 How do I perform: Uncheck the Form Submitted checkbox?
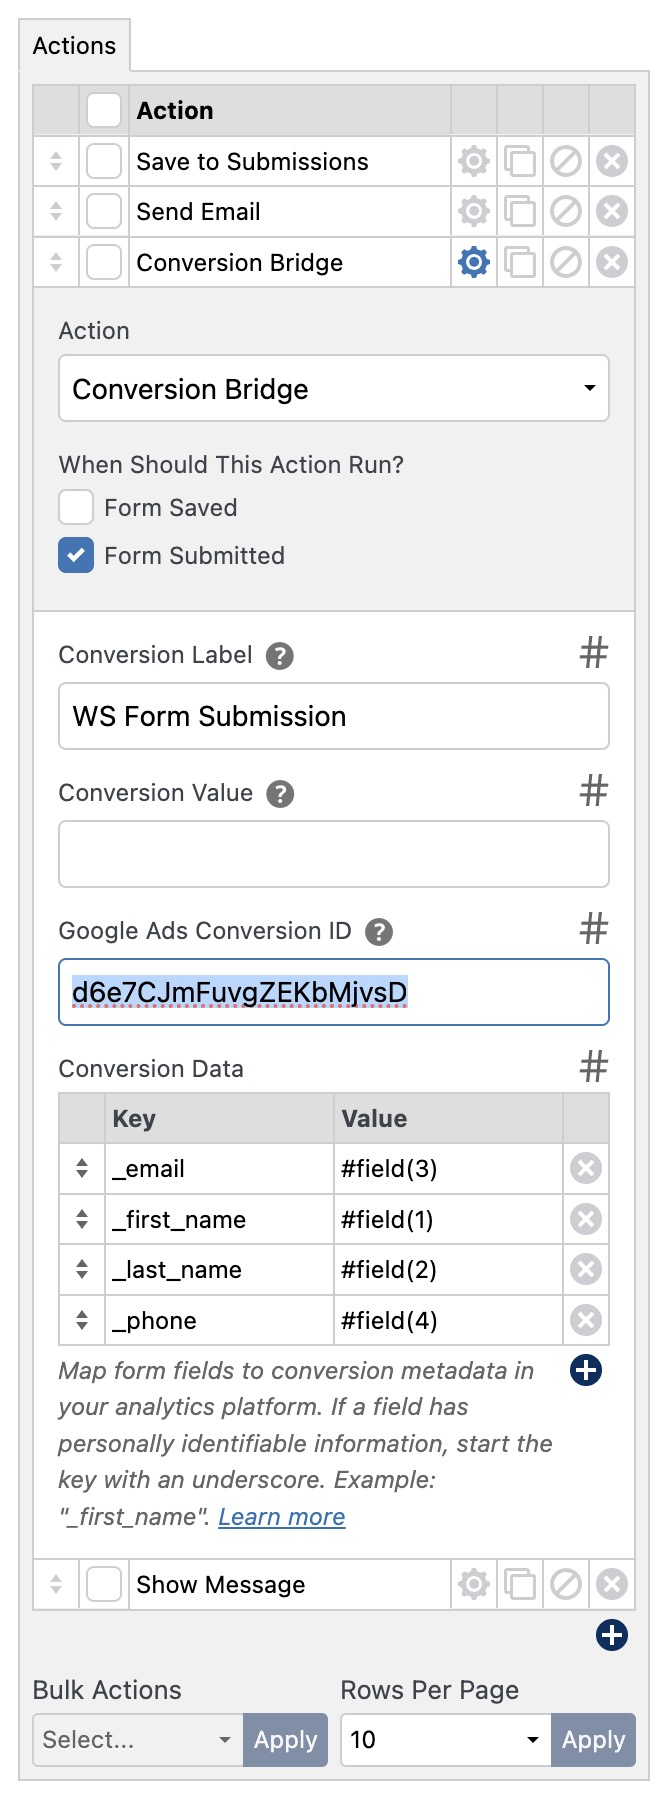[76, 556]
